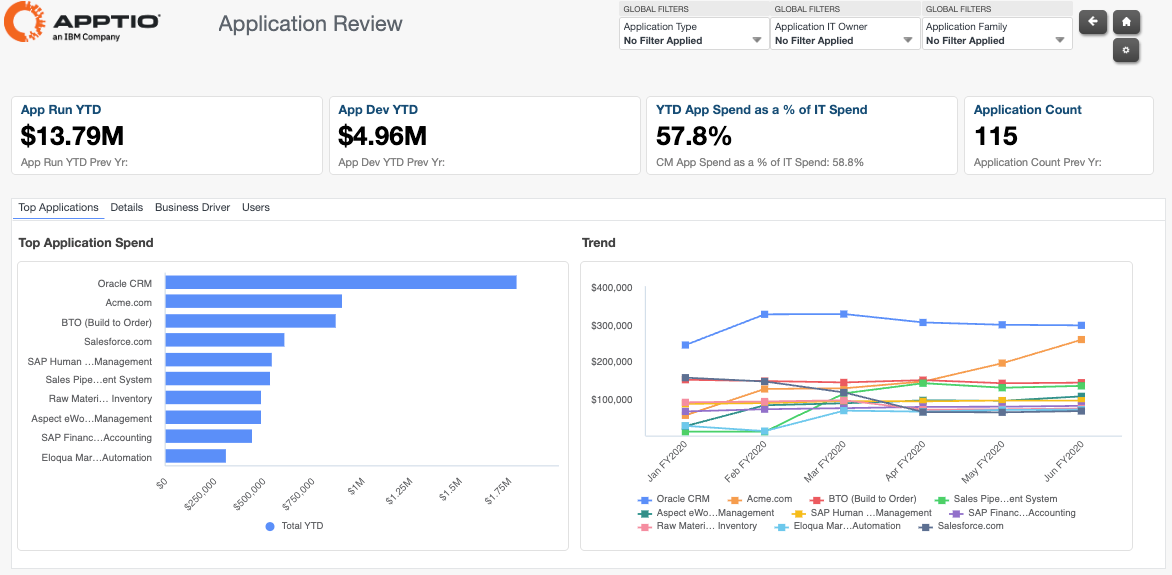Click the $1.75M axis label in bar chart

[x=498, y=493]
